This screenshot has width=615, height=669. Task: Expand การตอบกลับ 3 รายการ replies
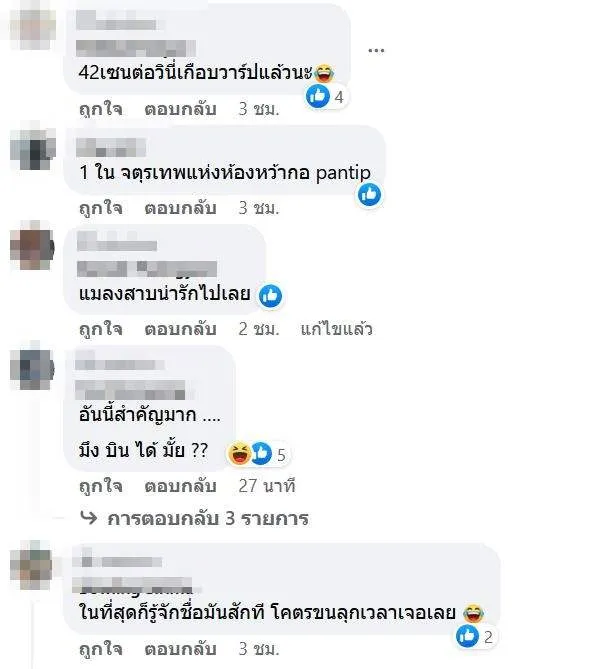pyautogui.click(x=208, y=518)
